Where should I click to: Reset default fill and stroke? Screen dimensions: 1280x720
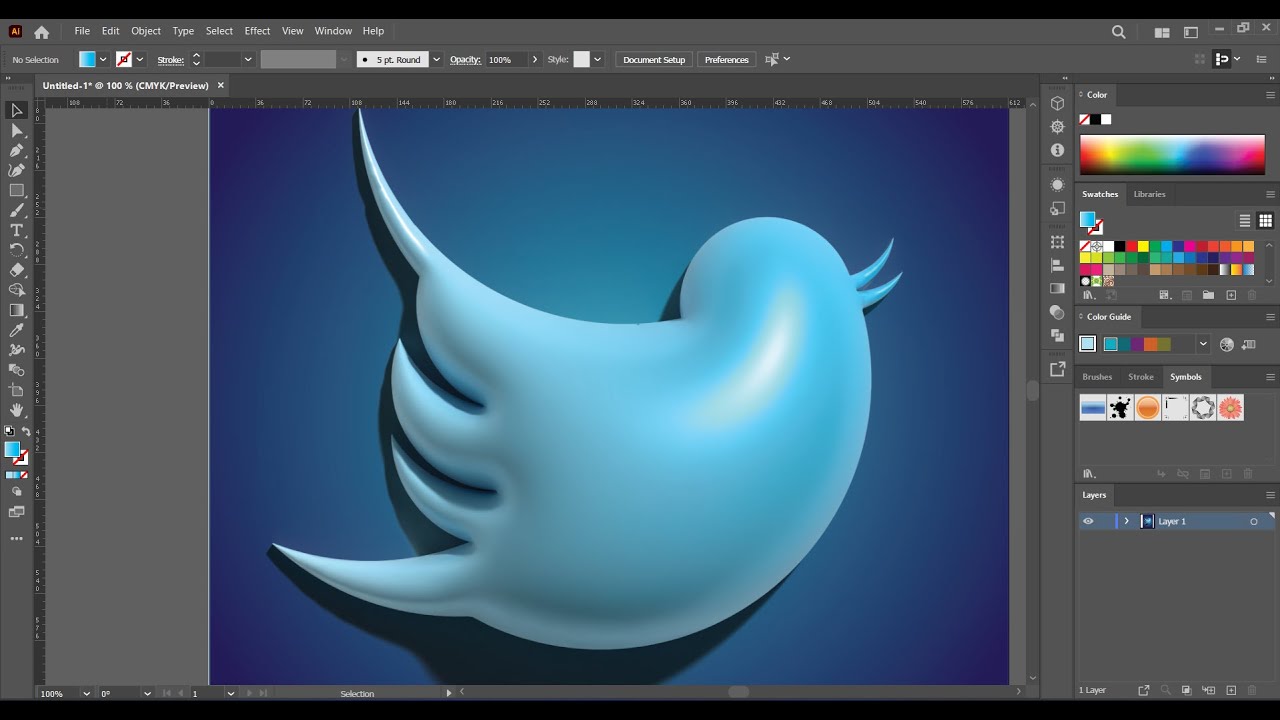tap(10, 432)
